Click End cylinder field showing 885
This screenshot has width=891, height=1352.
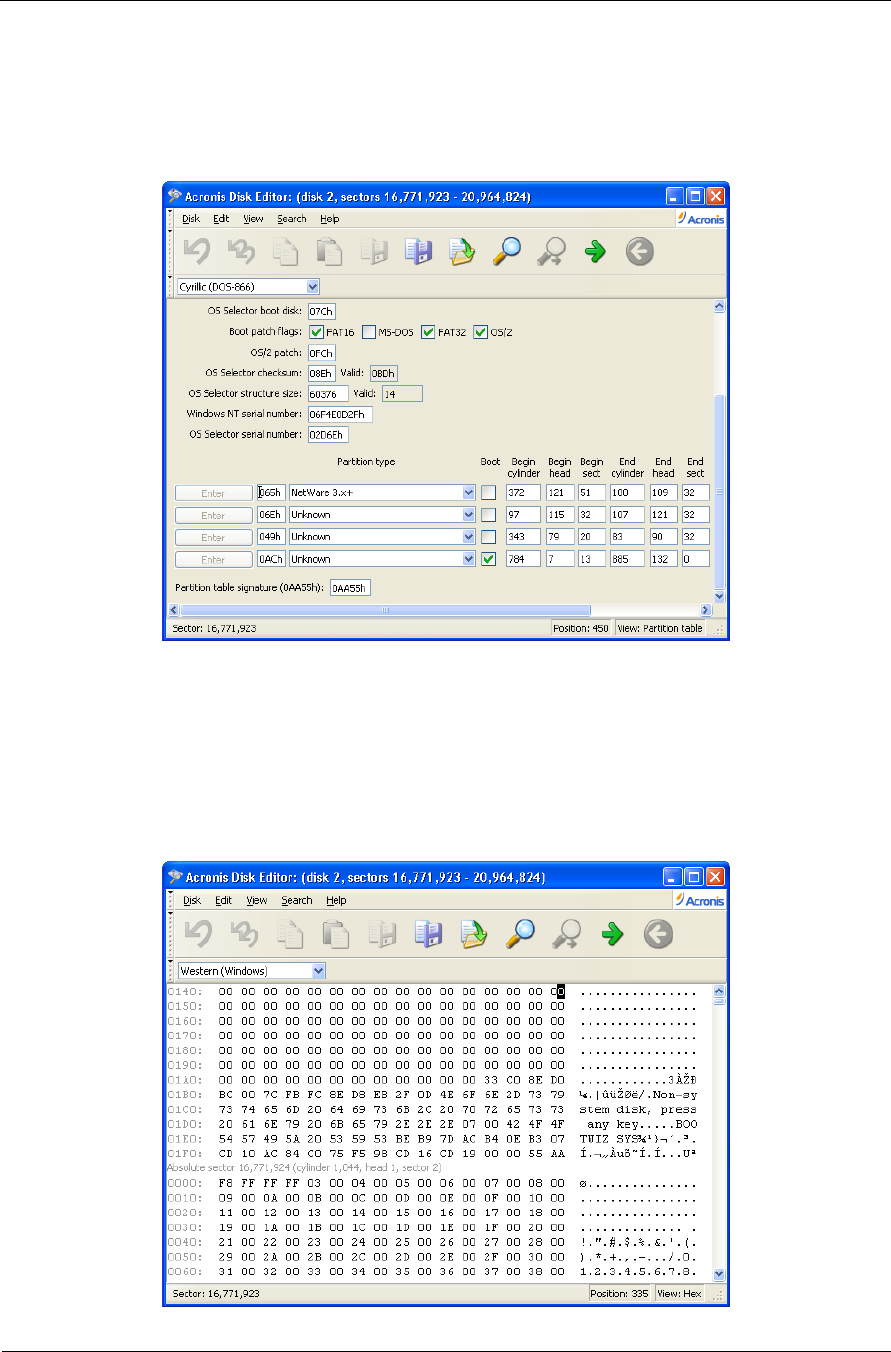628,559
